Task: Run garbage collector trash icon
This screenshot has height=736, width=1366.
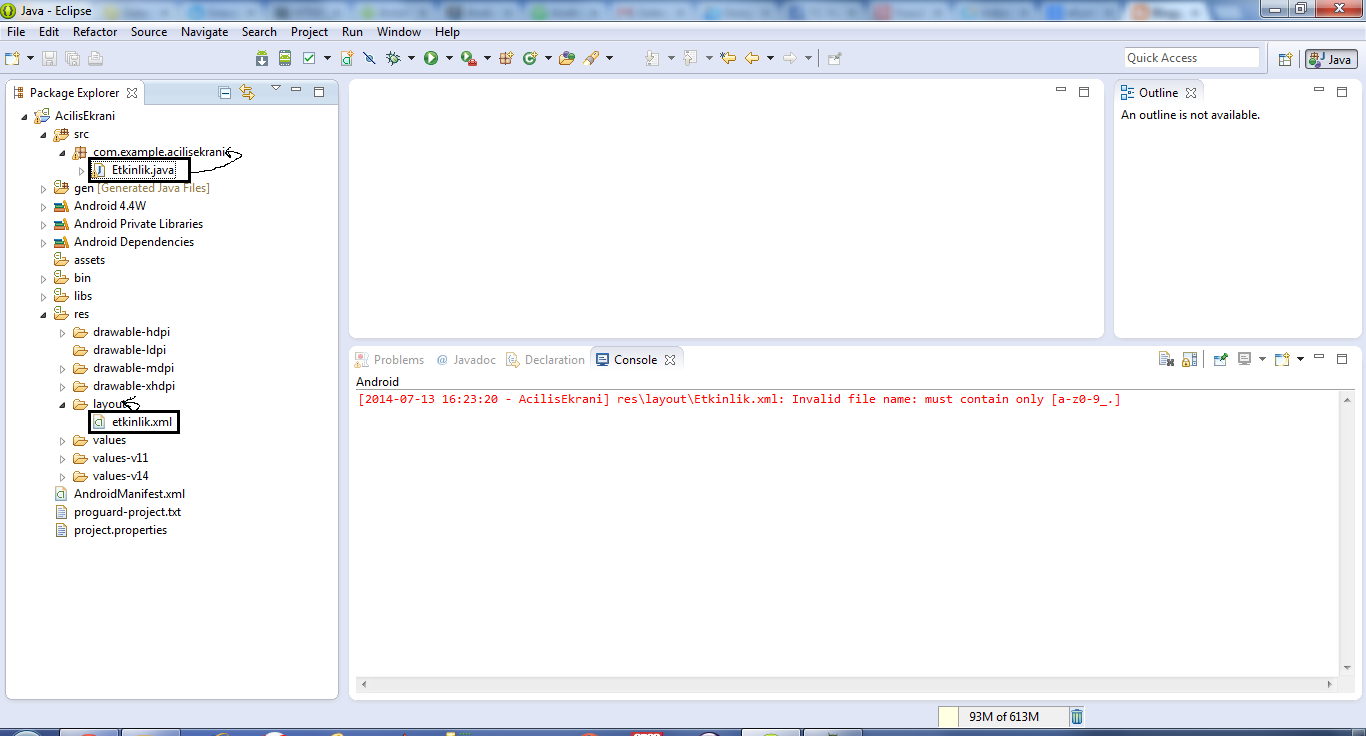Action: [x=1077, y=716]
